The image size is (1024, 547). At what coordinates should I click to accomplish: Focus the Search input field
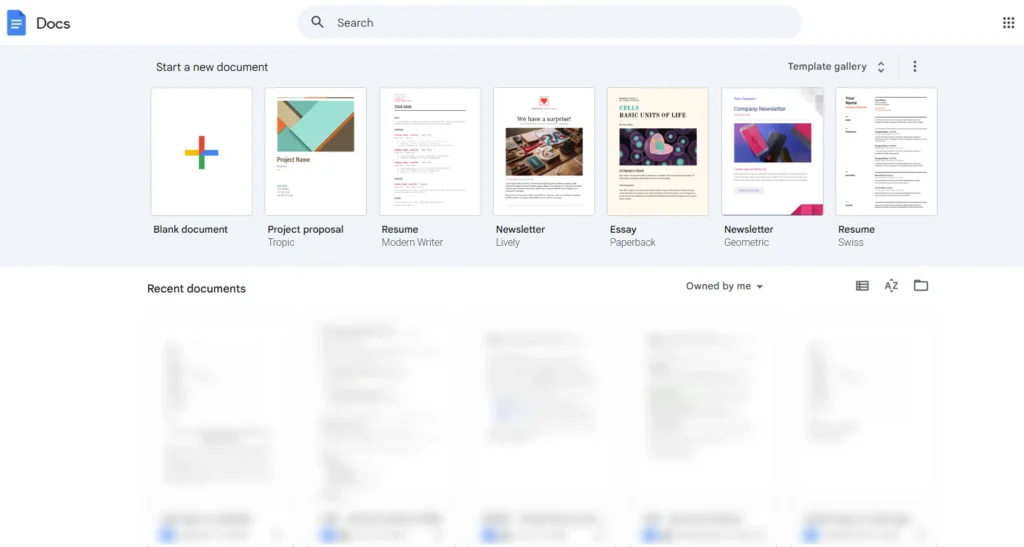pyautogui.click(x=549, y=23)
